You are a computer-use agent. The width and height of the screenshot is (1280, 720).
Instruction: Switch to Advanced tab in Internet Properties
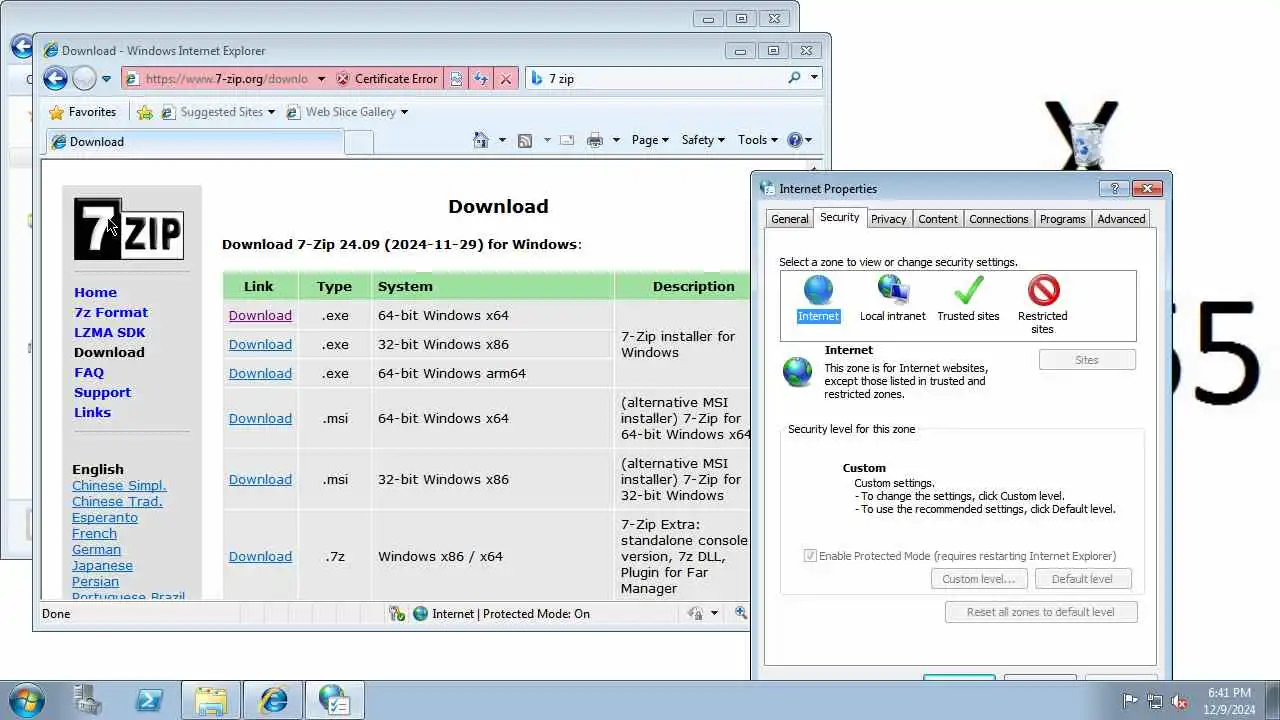point(1121,219)
